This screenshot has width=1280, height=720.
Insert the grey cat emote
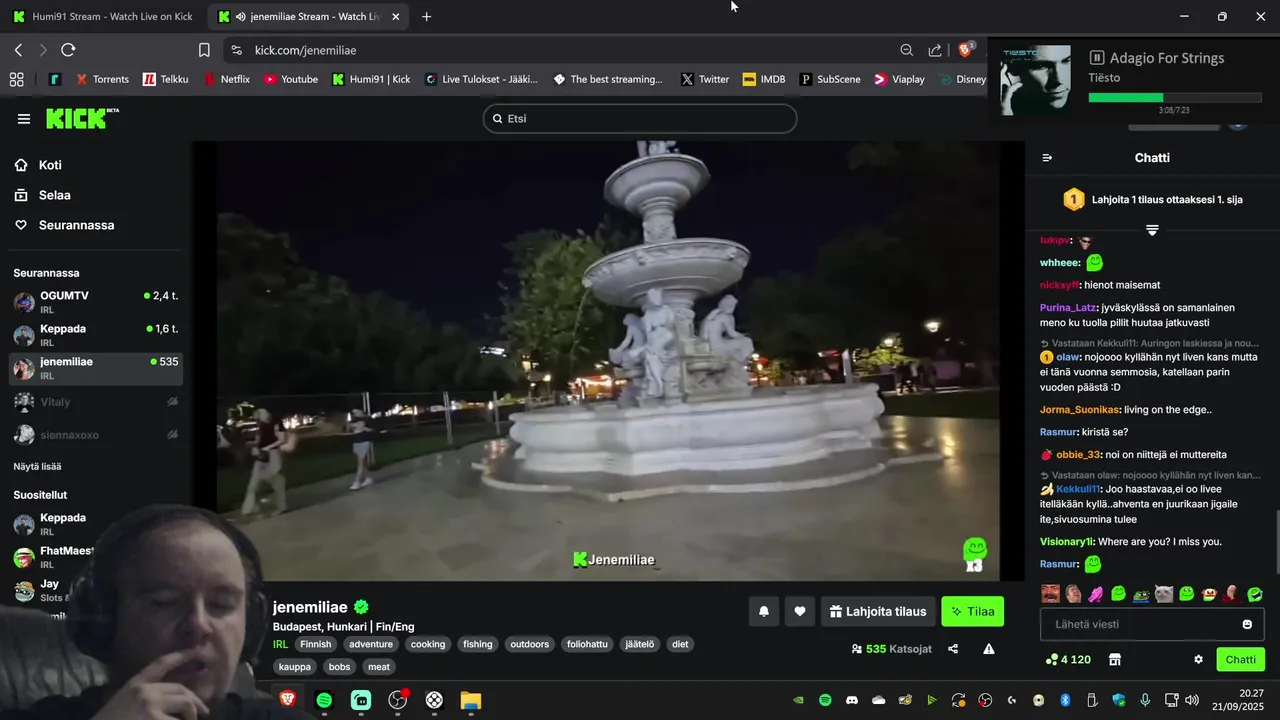coord(1164,594)
